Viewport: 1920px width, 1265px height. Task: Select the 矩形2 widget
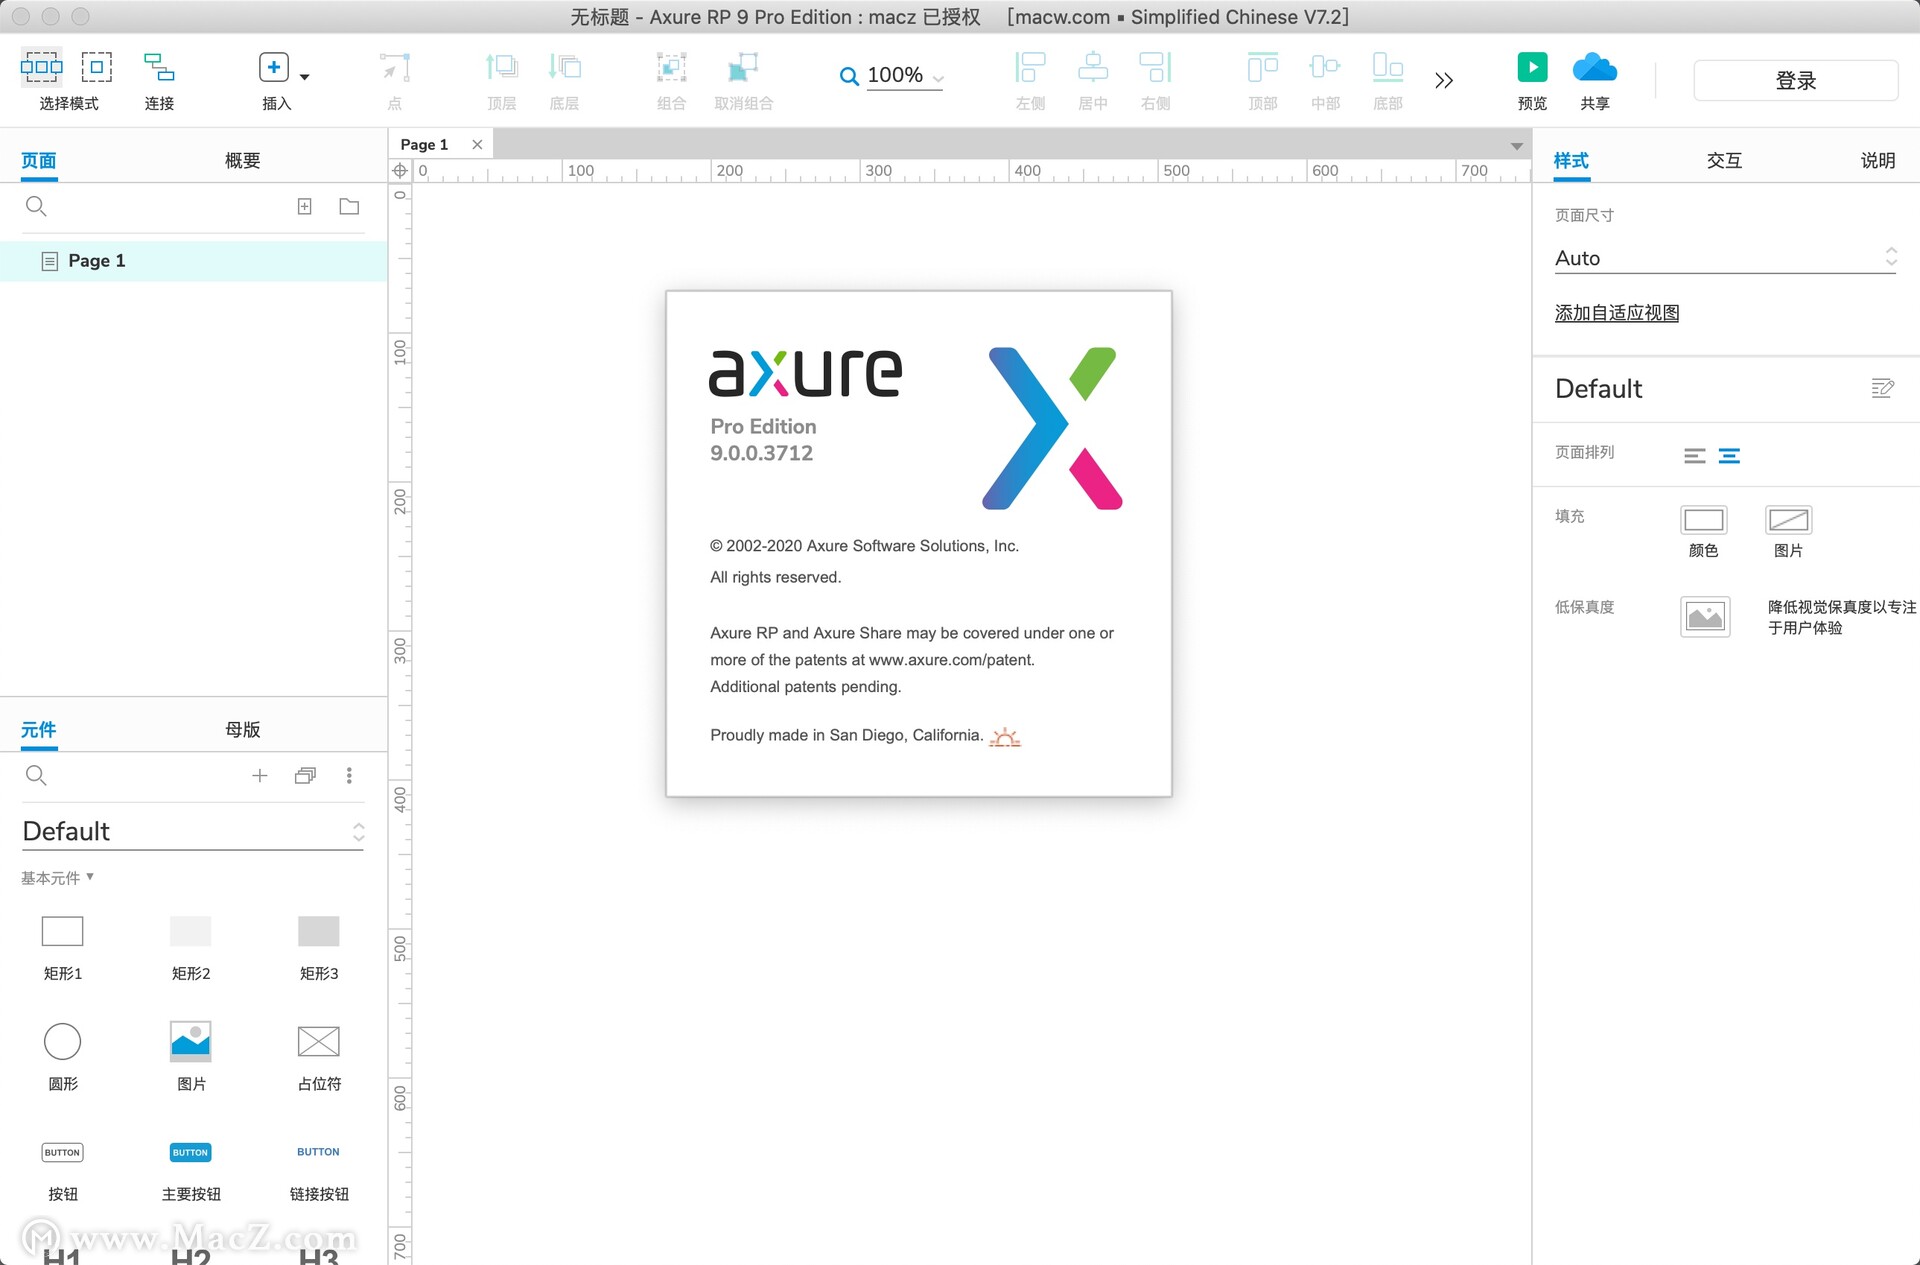tap(191, 946)
